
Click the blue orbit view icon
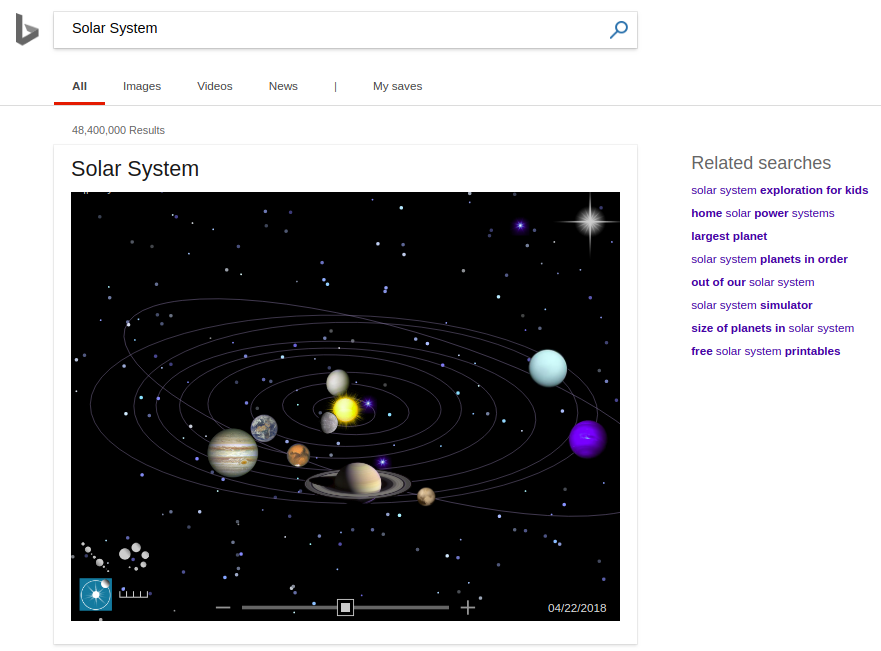click(96, 594)
